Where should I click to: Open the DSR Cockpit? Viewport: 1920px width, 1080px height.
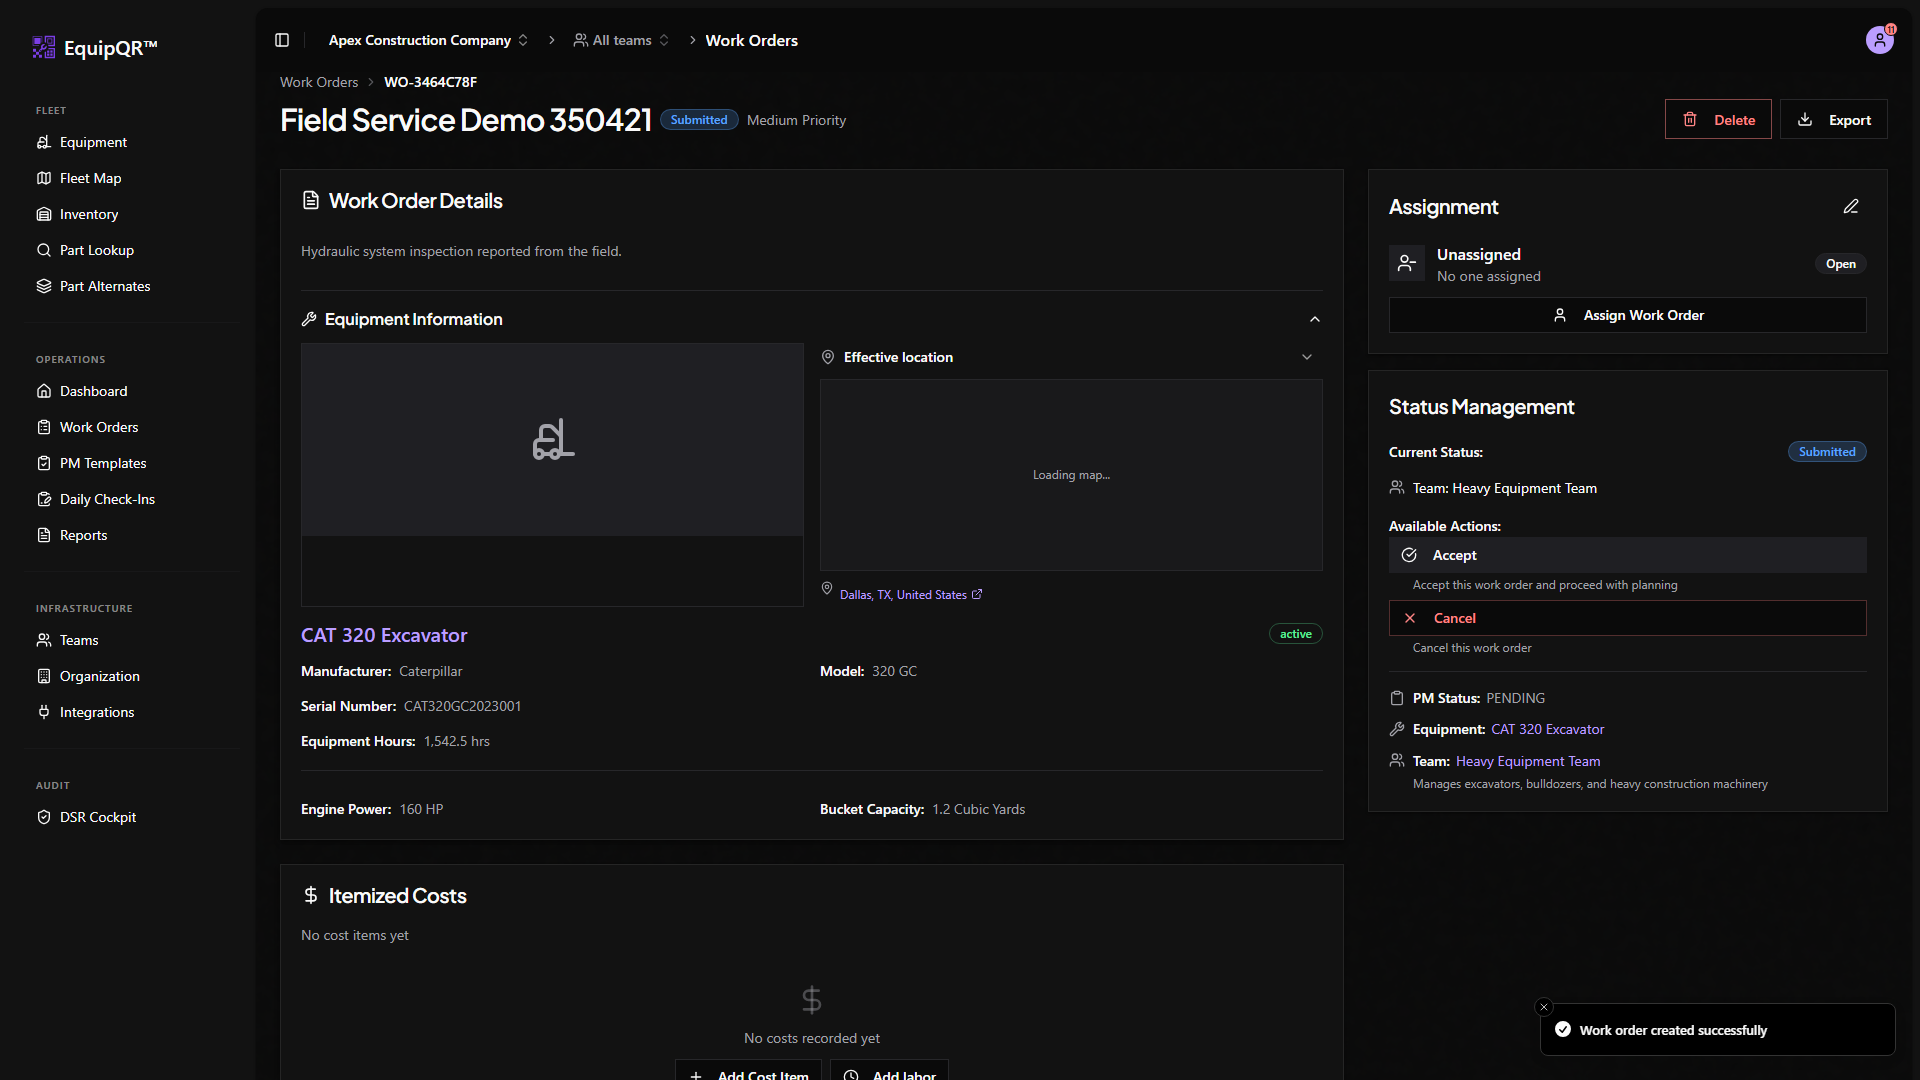tap(98, 817)
